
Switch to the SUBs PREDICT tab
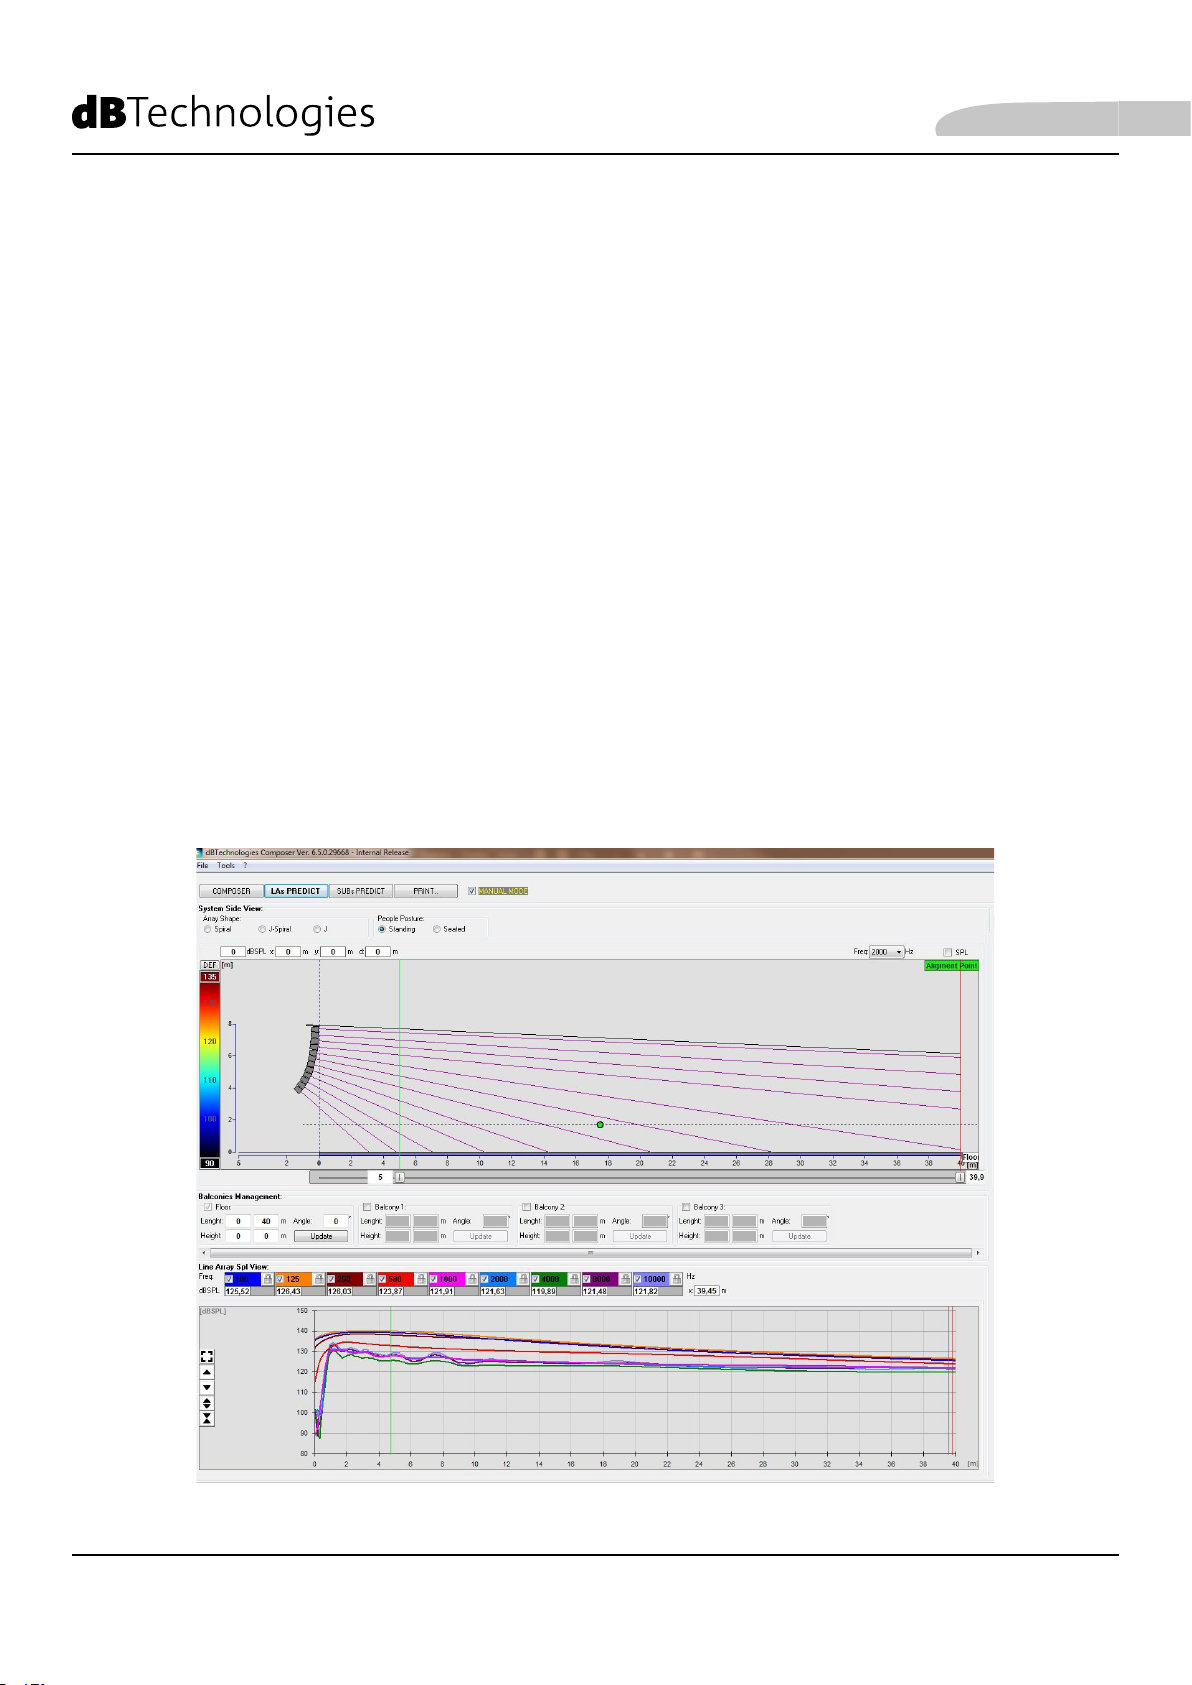pos(361,891)
